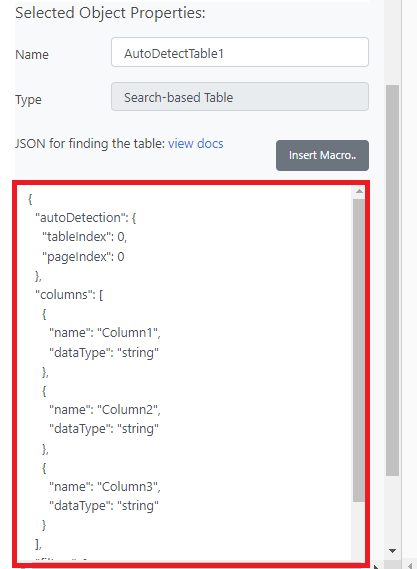The width and height of the screenshot is (417, 569).
Task: Open the view docs link
Action: coord(196,144)
